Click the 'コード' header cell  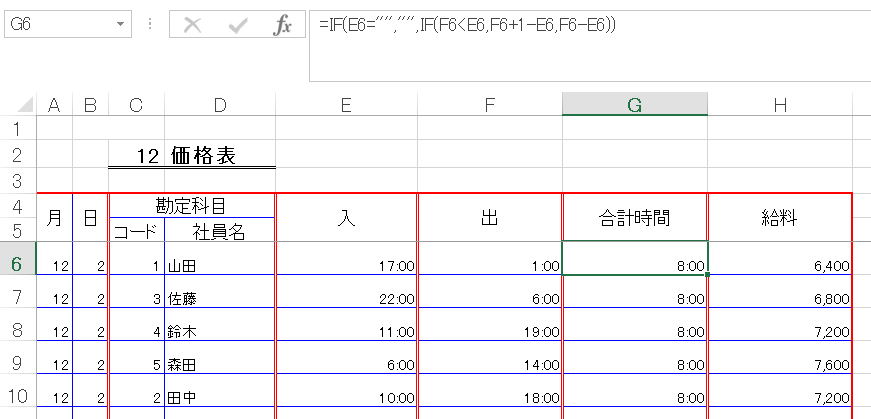[137, 230]
